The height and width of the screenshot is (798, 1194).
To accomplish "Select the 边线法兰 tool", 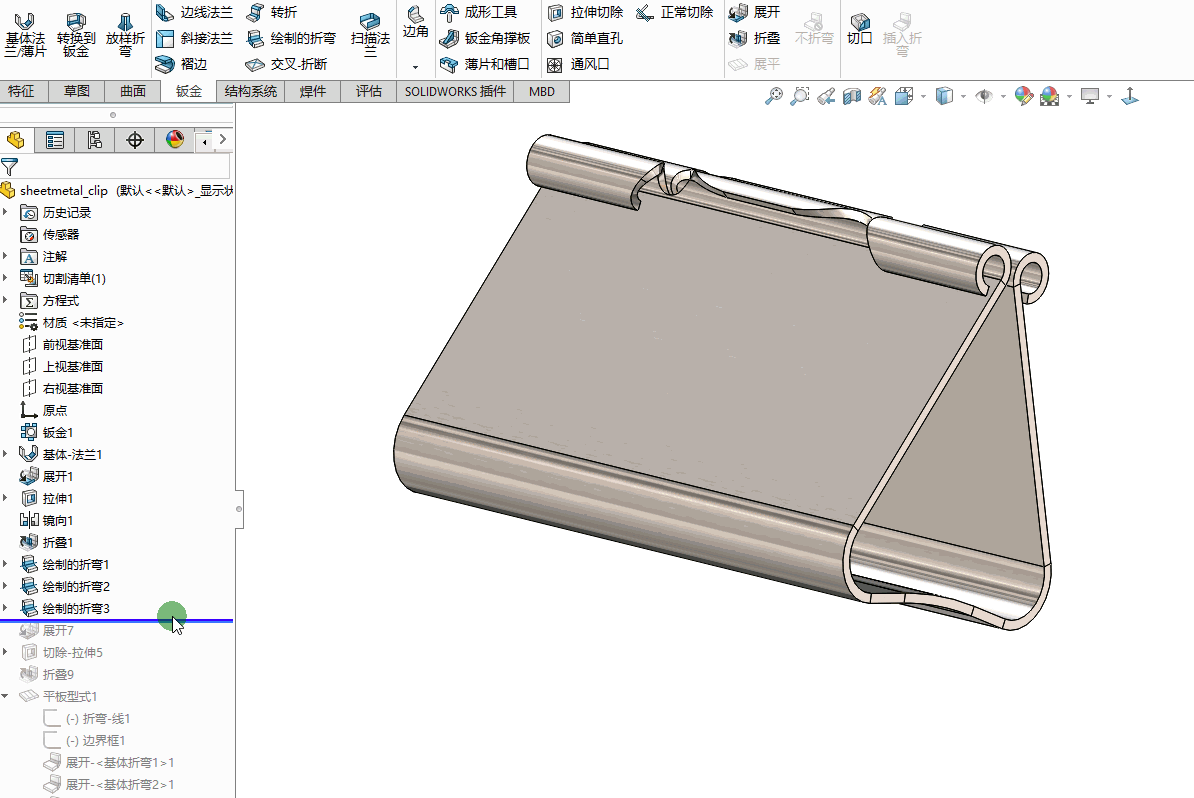I will pyautogui.click(x=194, y=12).
